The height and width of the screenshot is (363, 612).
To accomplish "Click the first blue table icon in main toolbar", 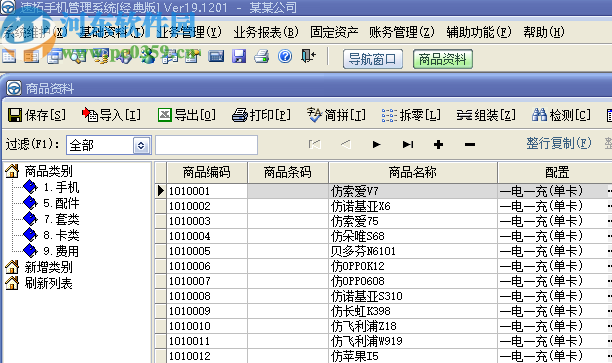I will (9, 57).
